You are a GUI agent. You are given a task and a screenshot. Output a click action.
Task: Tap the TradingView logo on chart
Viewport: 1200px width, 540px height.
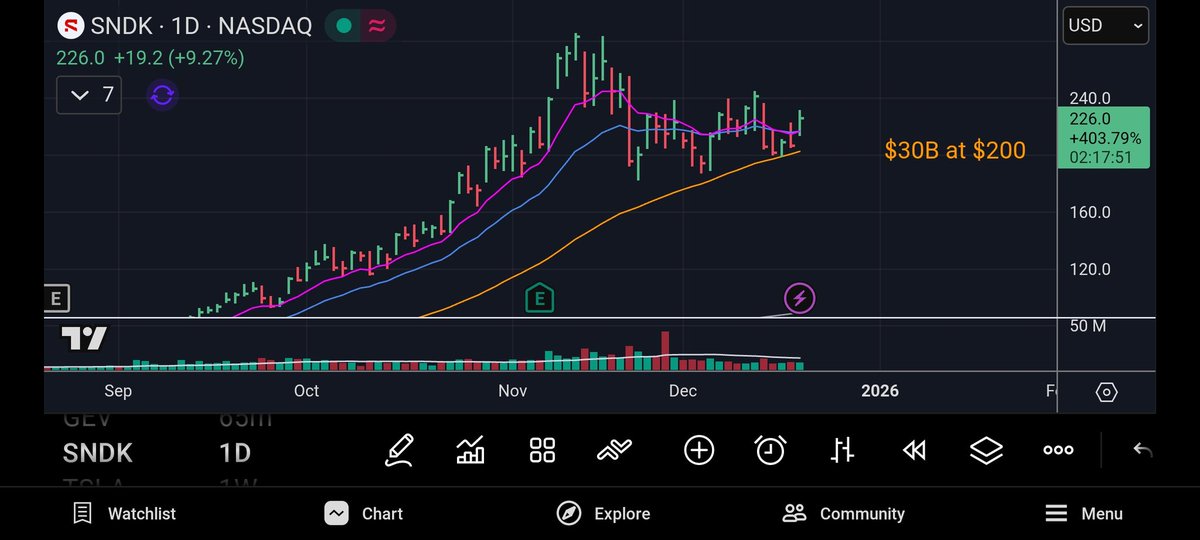pos(84,339)
